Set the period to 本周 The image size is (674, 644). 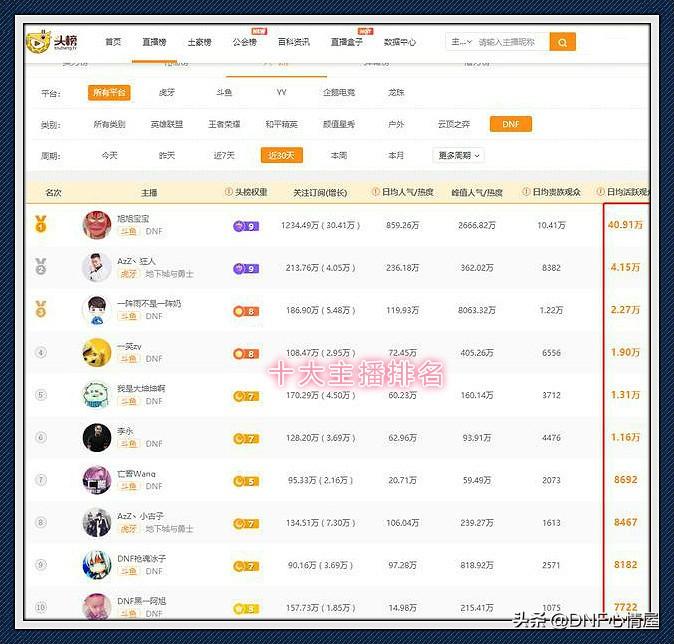339,155
